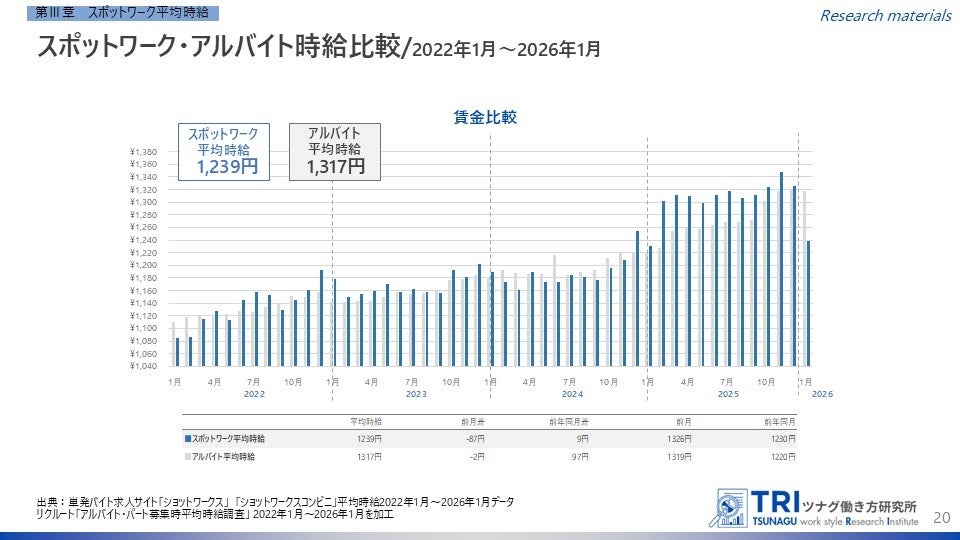Click the スポットワーク平均時給 row label in the table
The image size is (960, 540).
click(x=228, y=439)
